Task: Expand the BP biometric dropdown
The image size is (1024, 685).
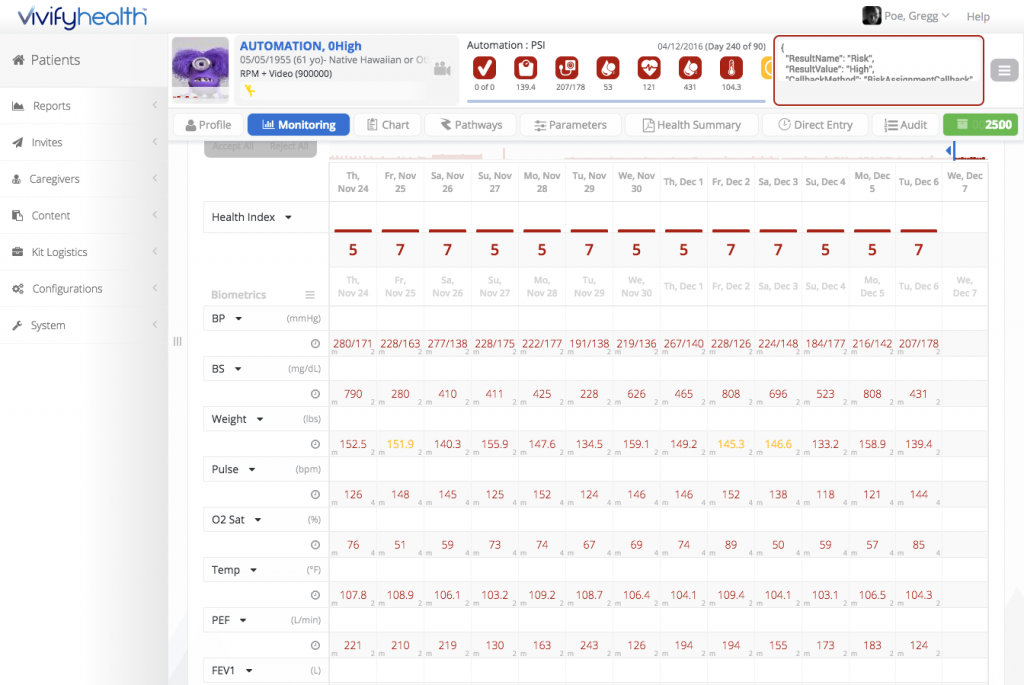Action: 238,319
